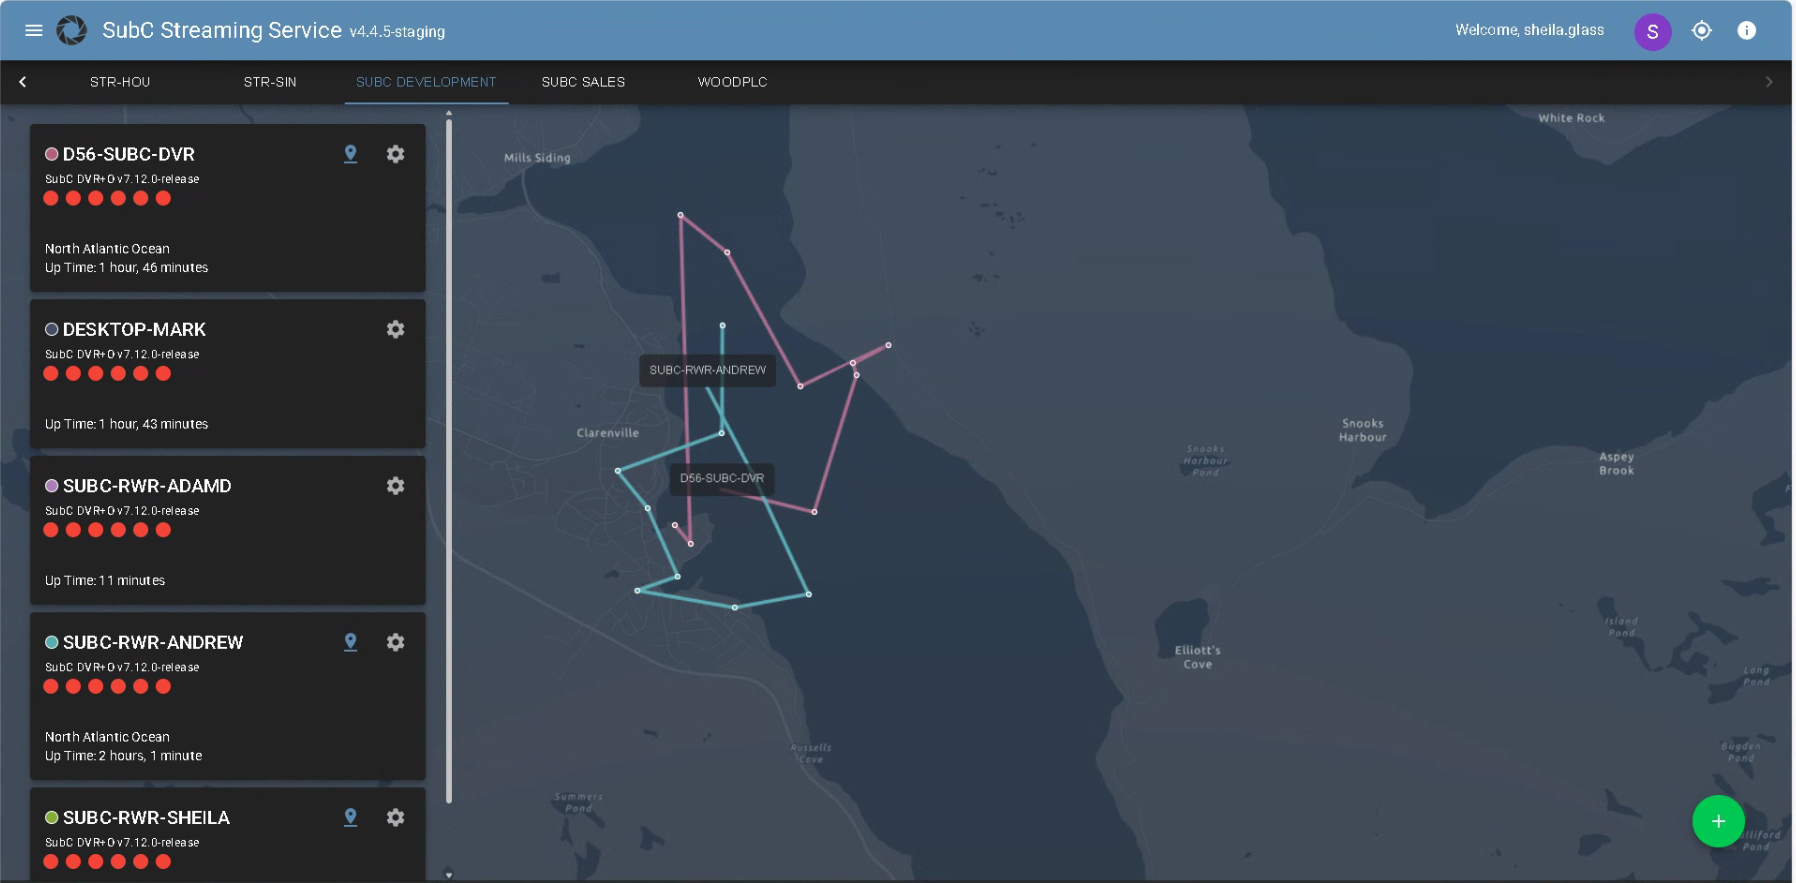Center map using the location target icon
1796x883 pixels.
[1701, 31]
